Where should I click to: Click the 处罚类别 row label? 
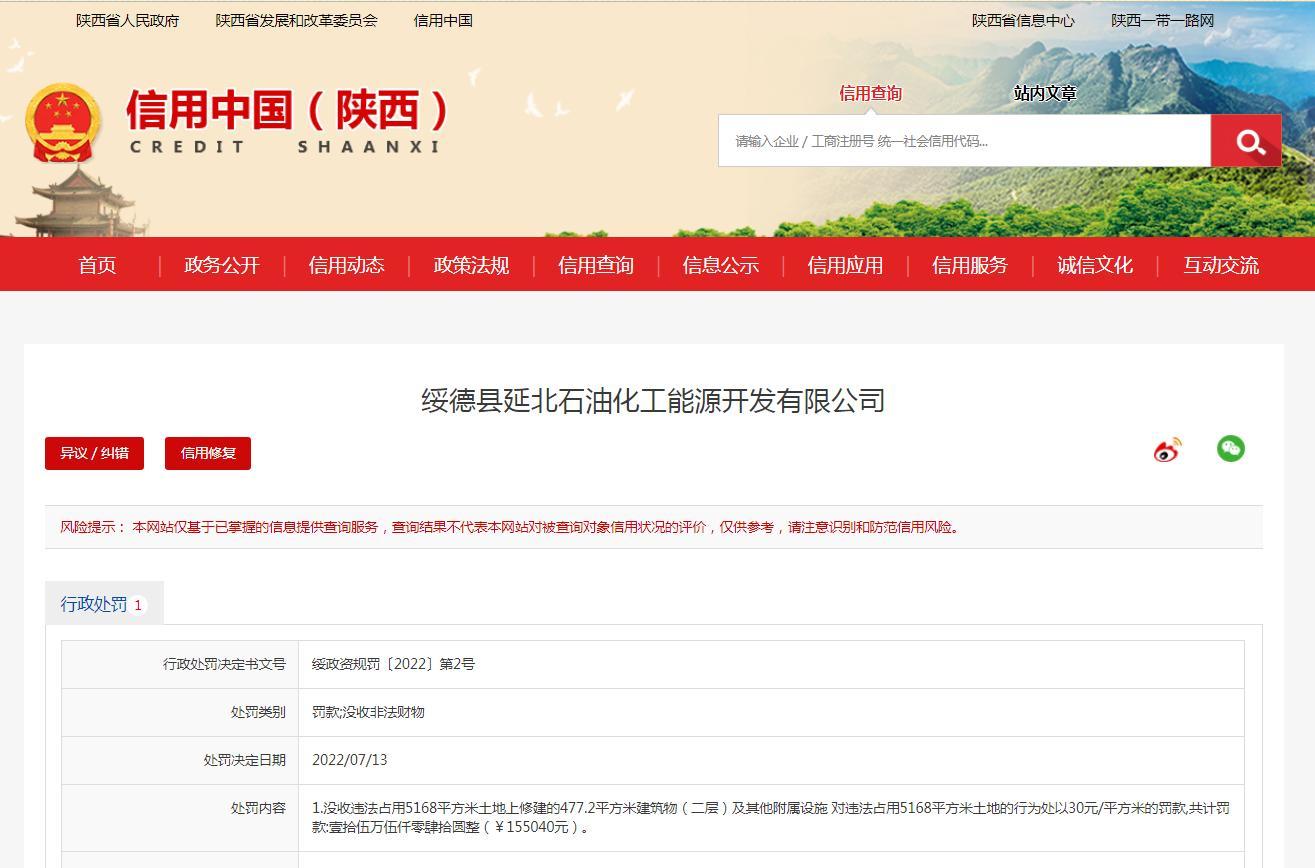point(258,712)
